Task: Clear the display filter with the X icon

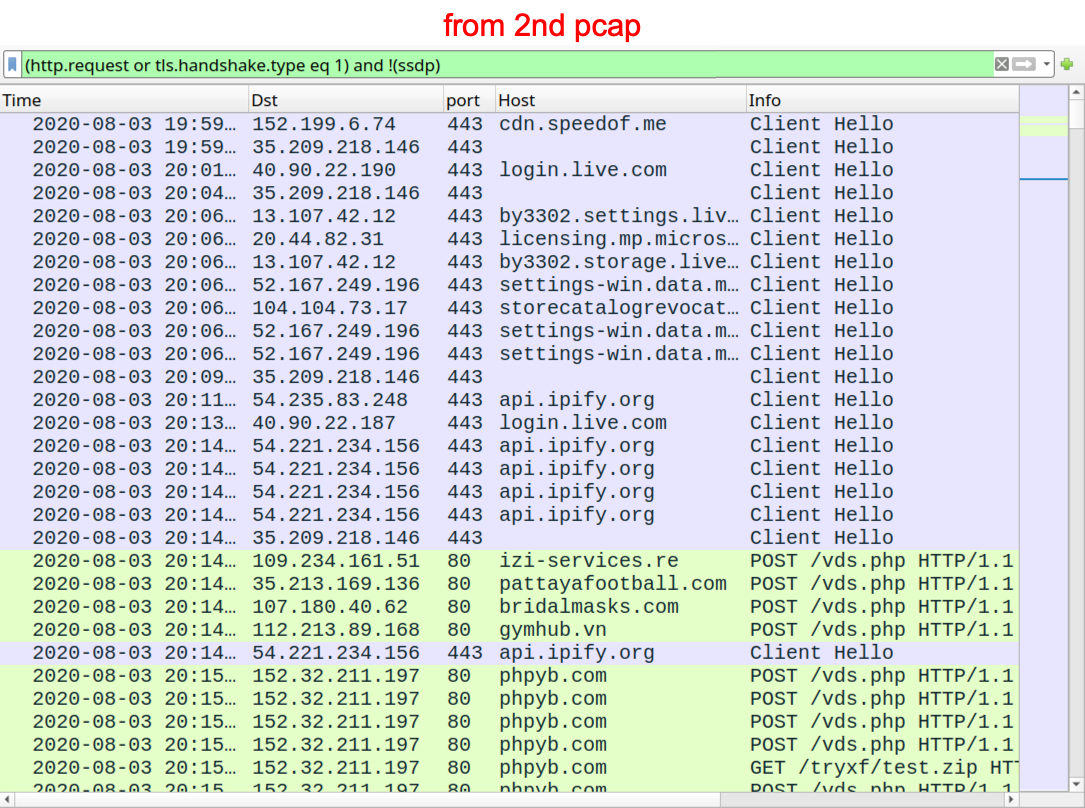Action: 1001,64
